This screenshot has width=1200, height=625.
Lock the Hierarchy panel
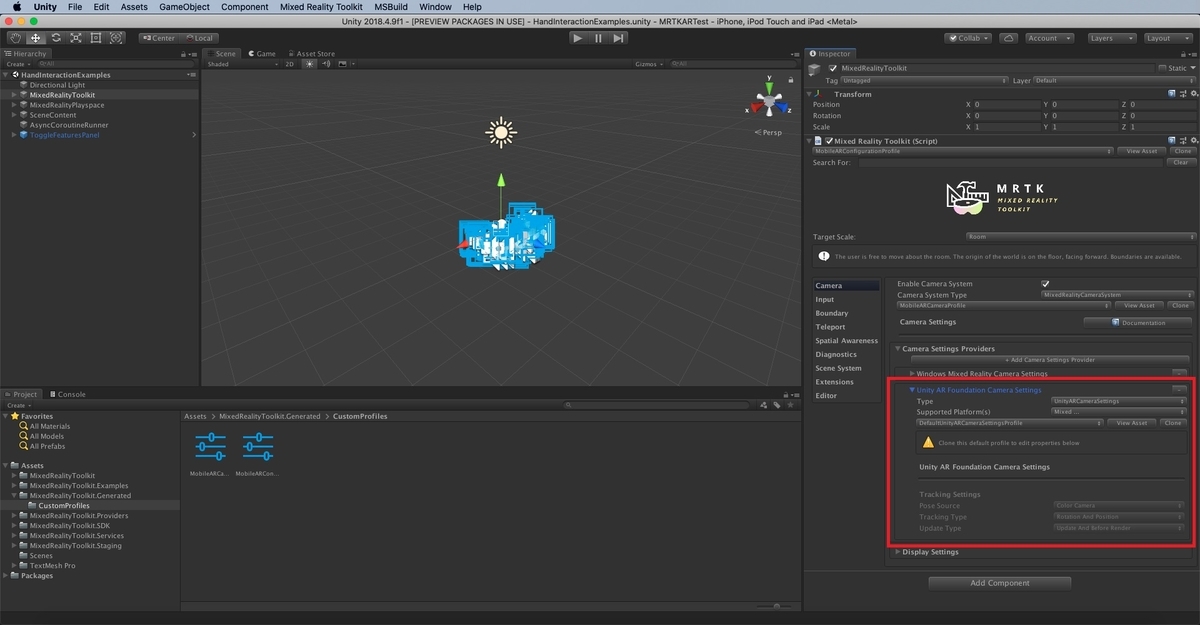coord(183,54)
